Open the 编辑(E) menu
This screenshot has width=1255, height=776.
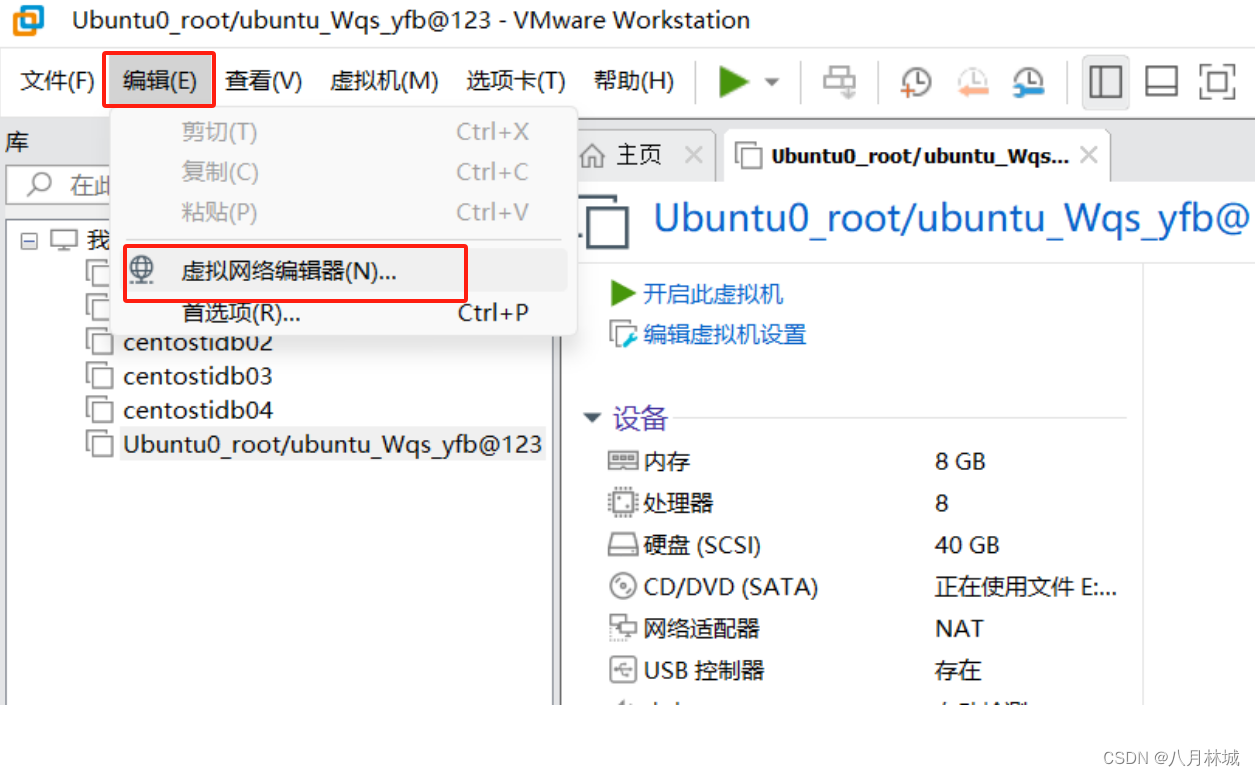pos(159,81)
